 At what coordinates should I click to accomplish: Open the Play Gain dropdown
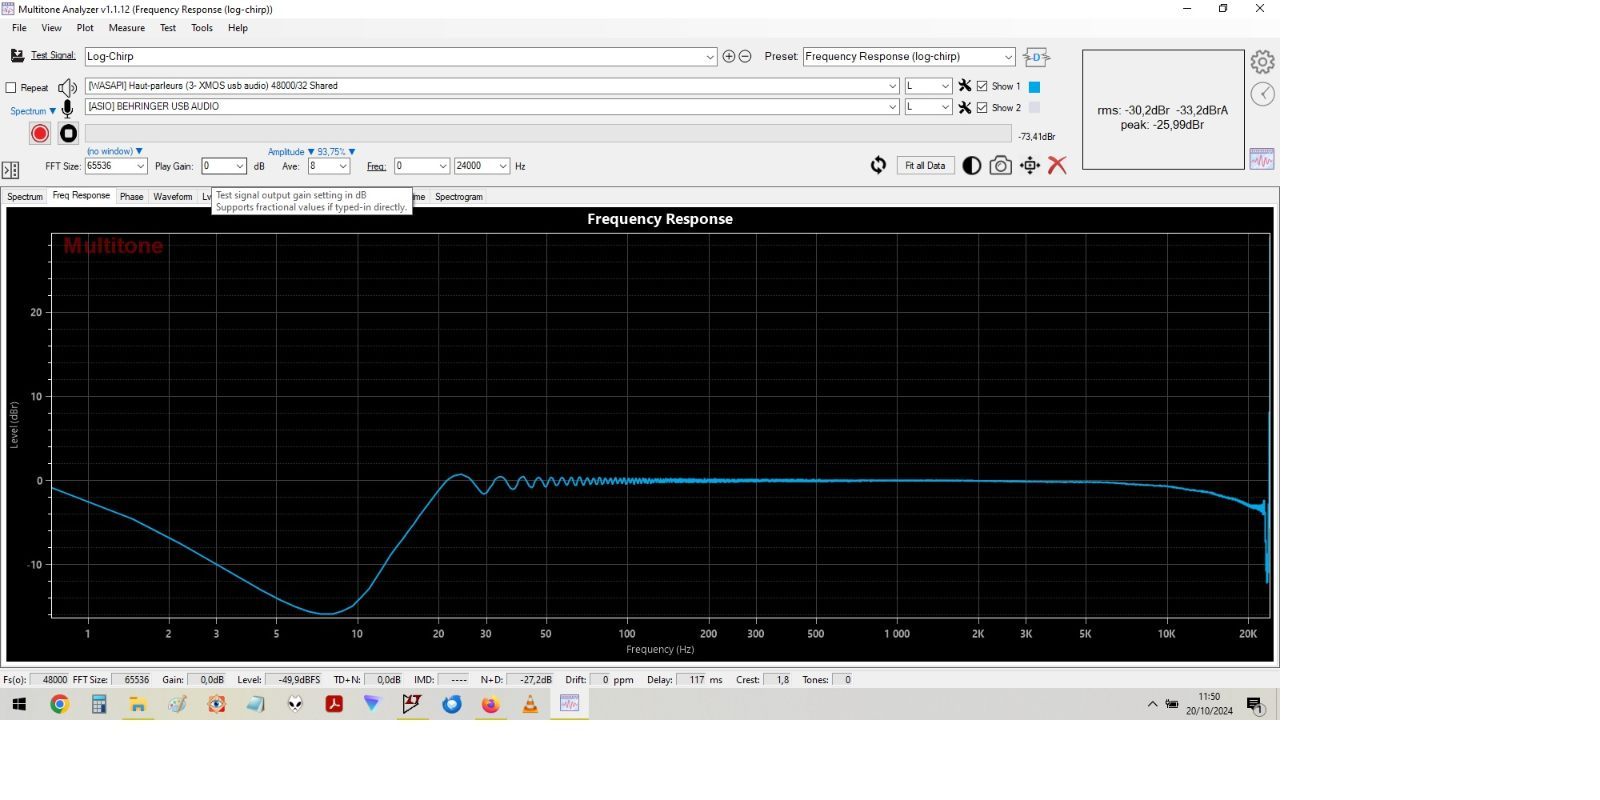click(239, 166)
